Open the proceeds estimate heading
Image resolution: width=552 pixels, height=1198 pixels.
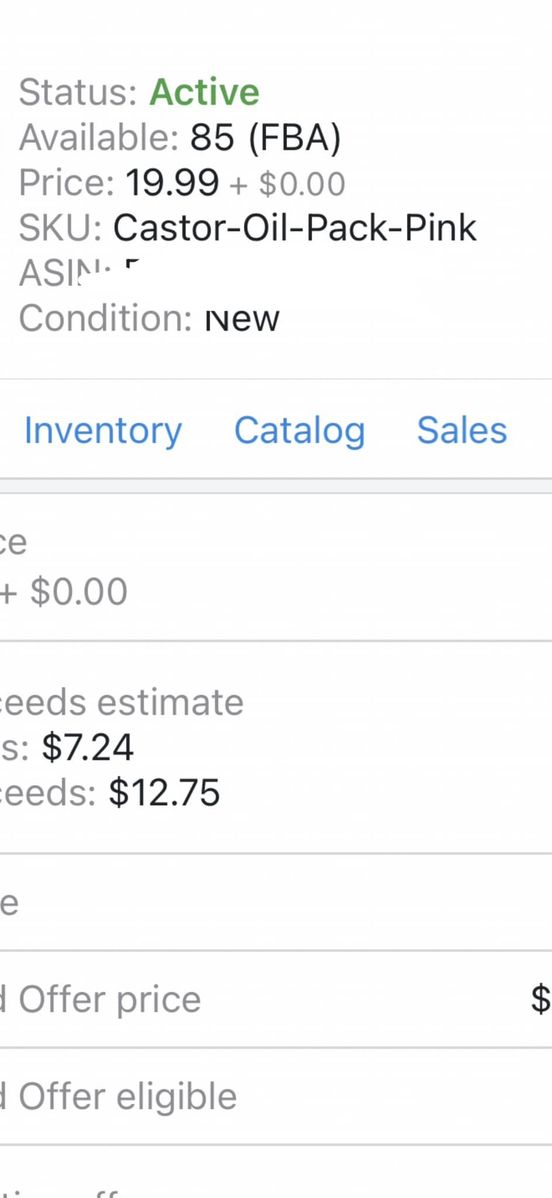(122, 702)
